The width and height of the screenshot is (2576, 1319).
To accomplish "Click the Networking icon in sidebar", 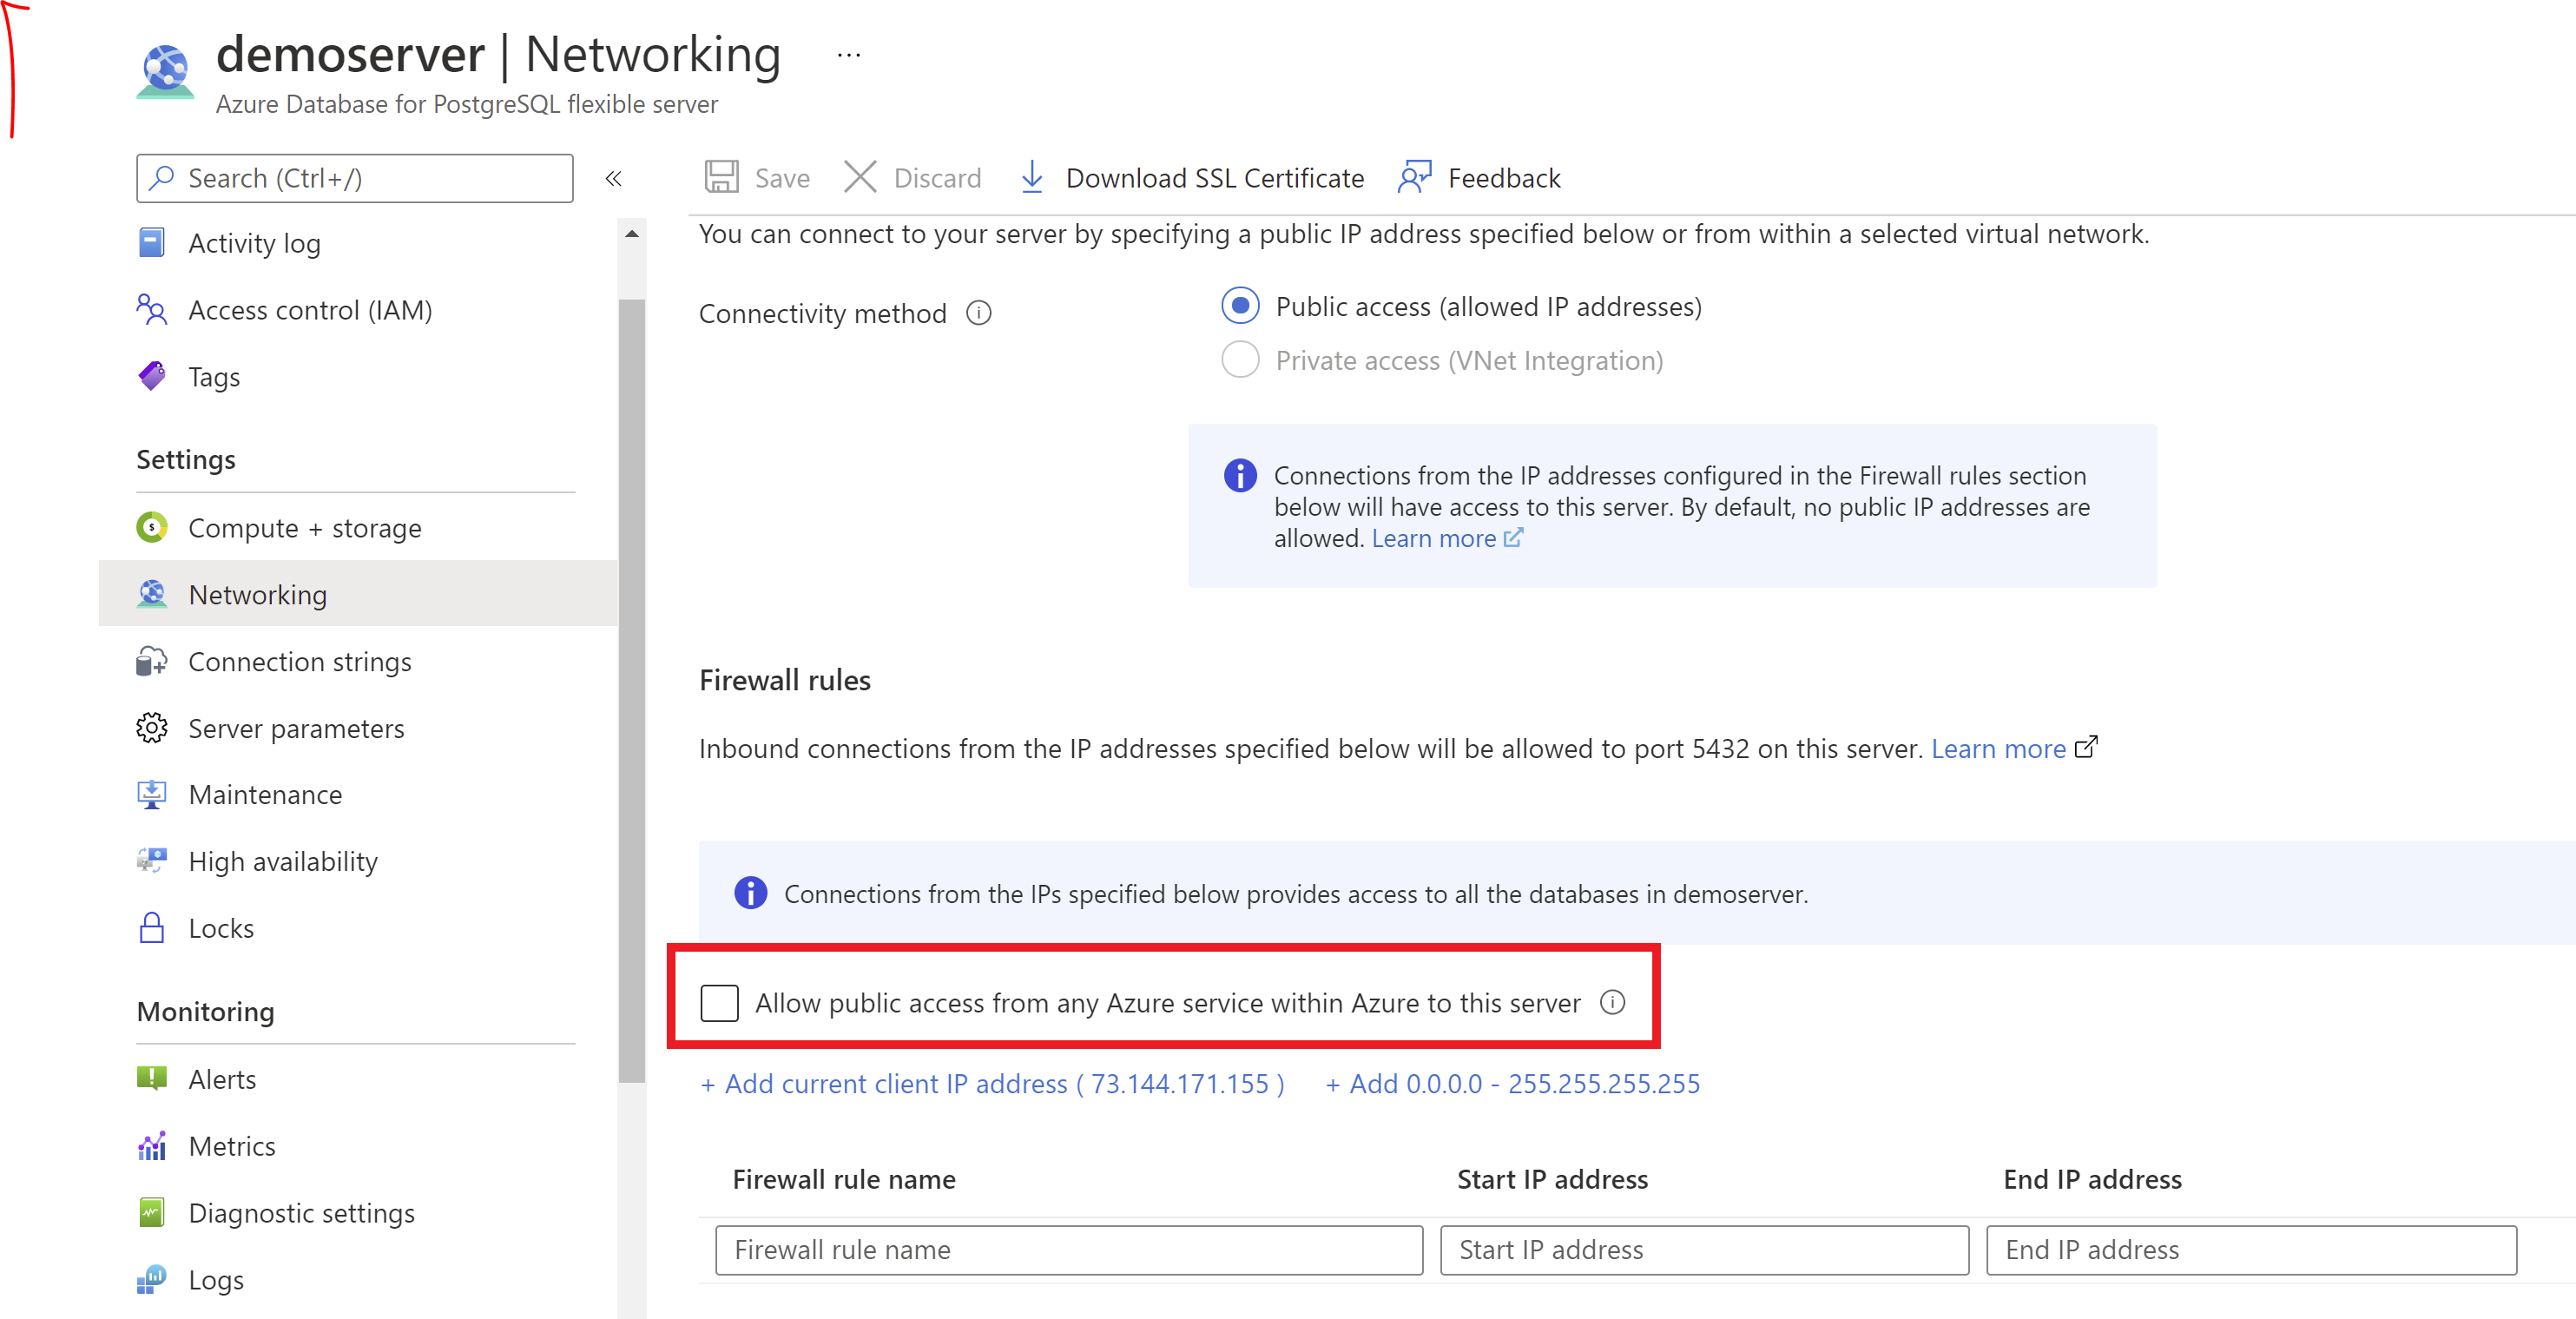I will tap(160, 594).
